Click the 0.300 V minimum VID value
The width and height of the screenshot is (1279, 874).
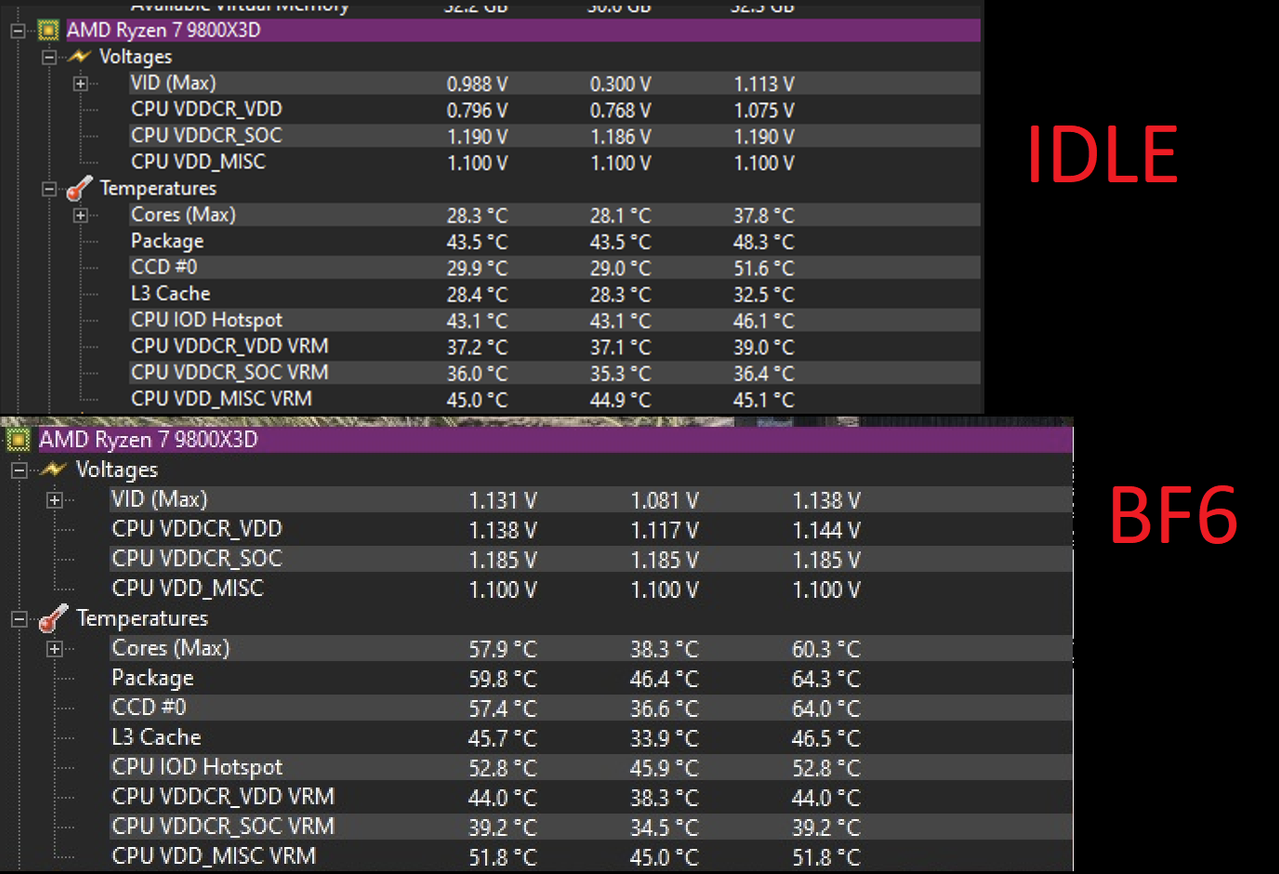pos(621,84)
